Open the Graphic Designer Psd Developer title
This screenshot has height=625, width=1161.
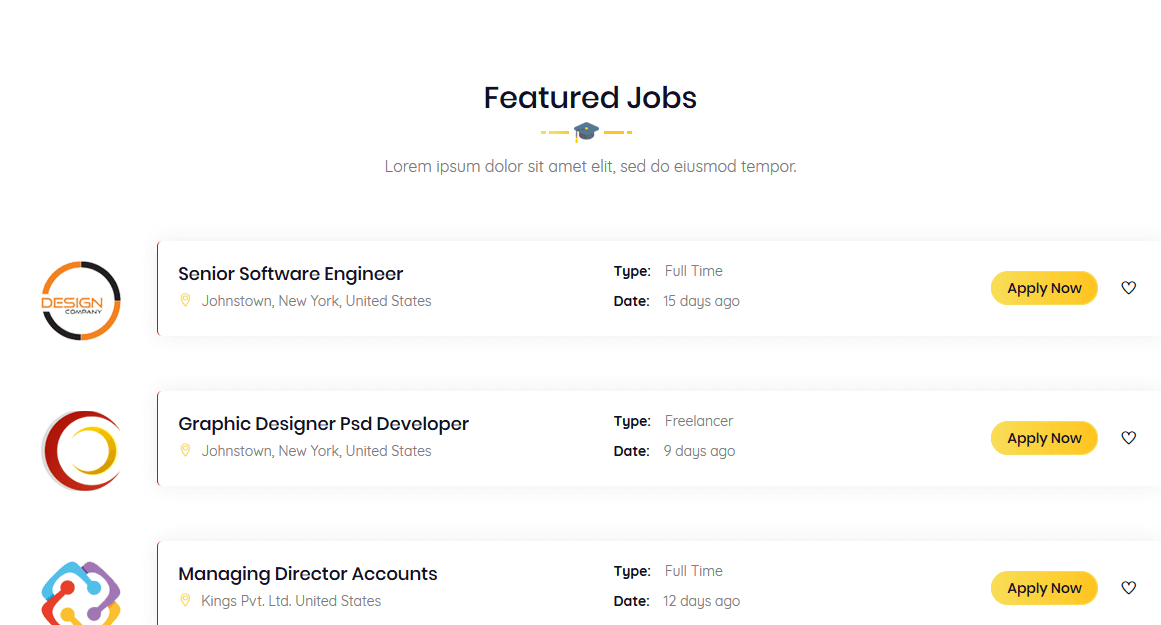[324, 424]
